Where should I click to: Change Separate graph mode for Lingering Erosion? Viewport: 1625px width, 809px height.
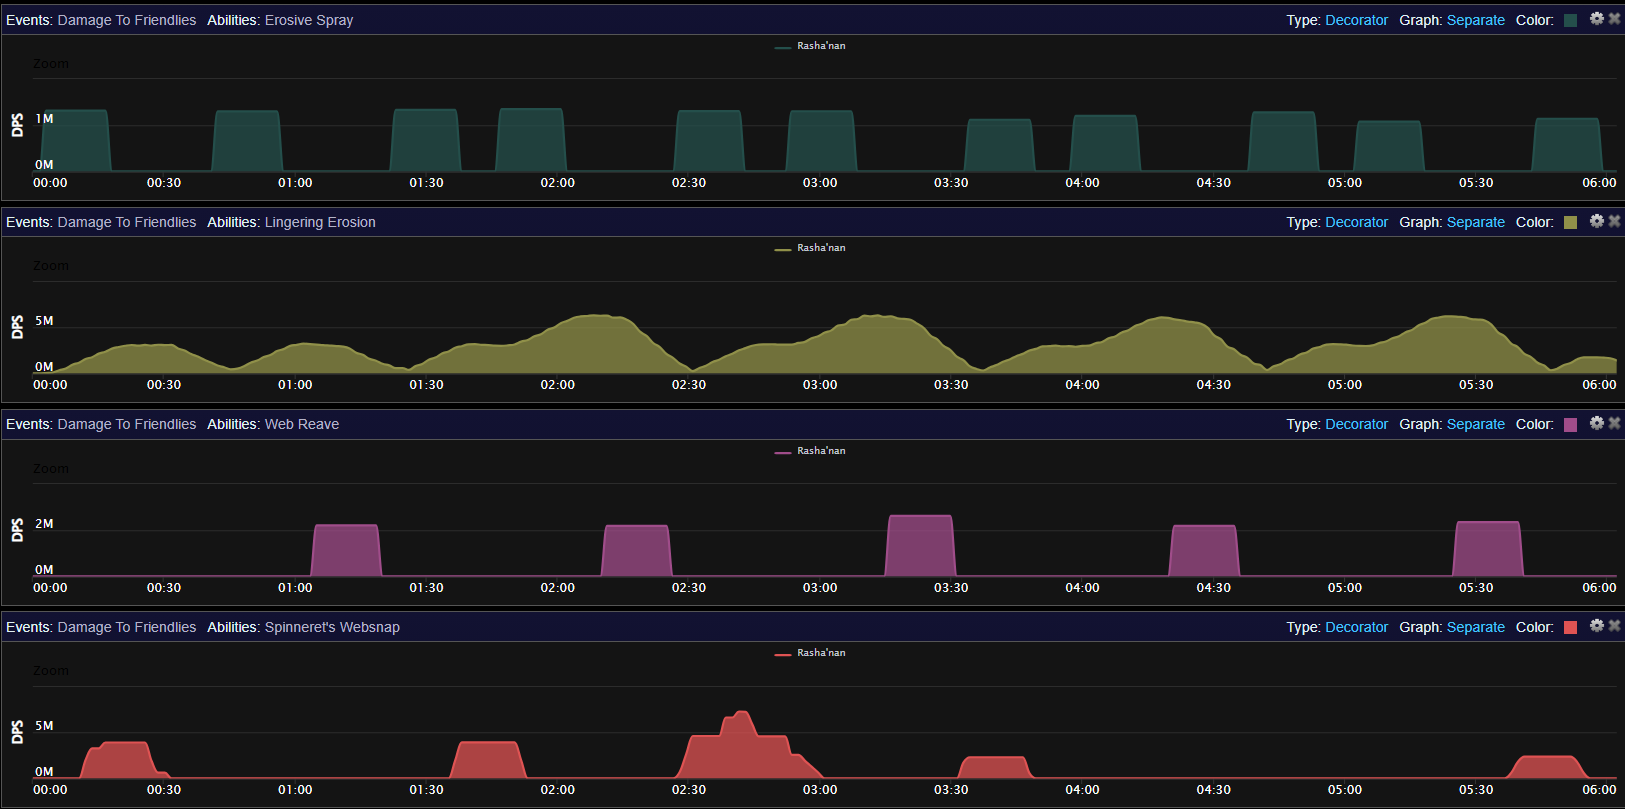pos(1476,222)
